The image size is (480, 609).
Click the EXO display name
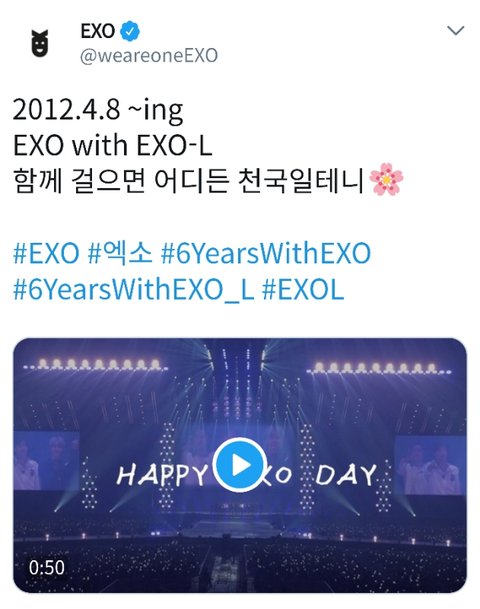[98, 31]
